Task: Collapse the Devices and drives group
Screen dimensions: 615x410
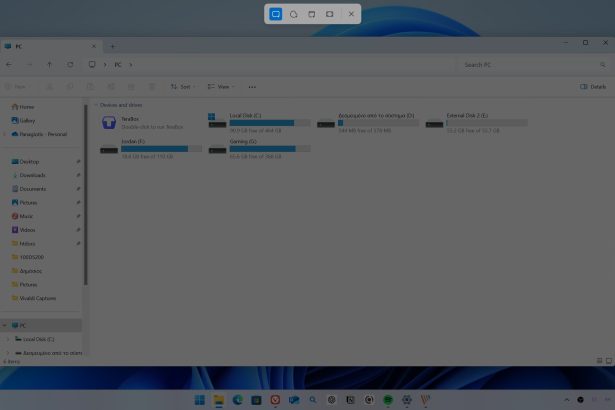Action: (95, 105)
